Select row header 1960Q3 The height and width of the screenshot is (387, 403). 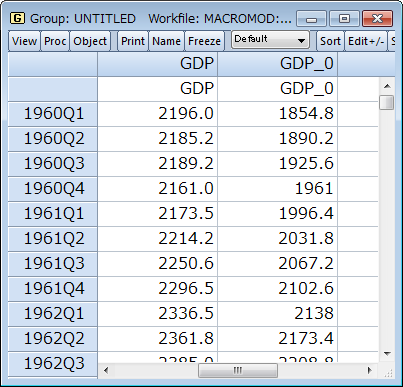click(x=53, y=164)
